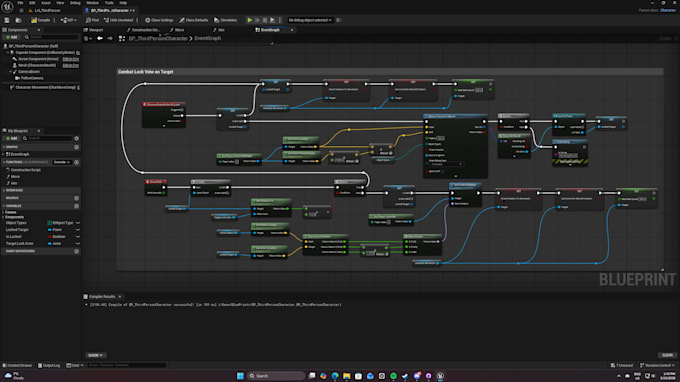Click the Is Locked Boolean type color
The image size is (680, 382).
click(x=49, y=237)
